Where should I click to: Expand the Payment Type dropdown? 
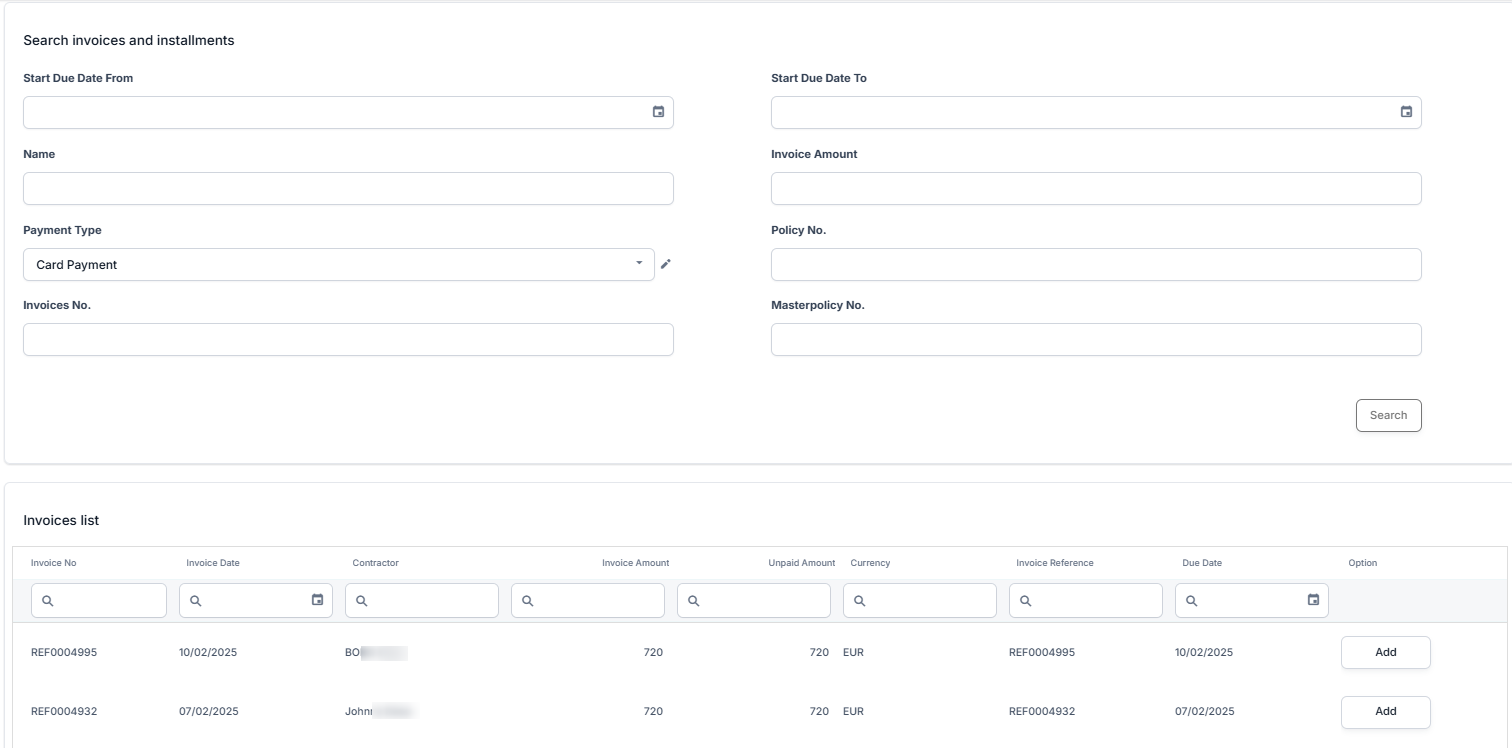[639, 263]
